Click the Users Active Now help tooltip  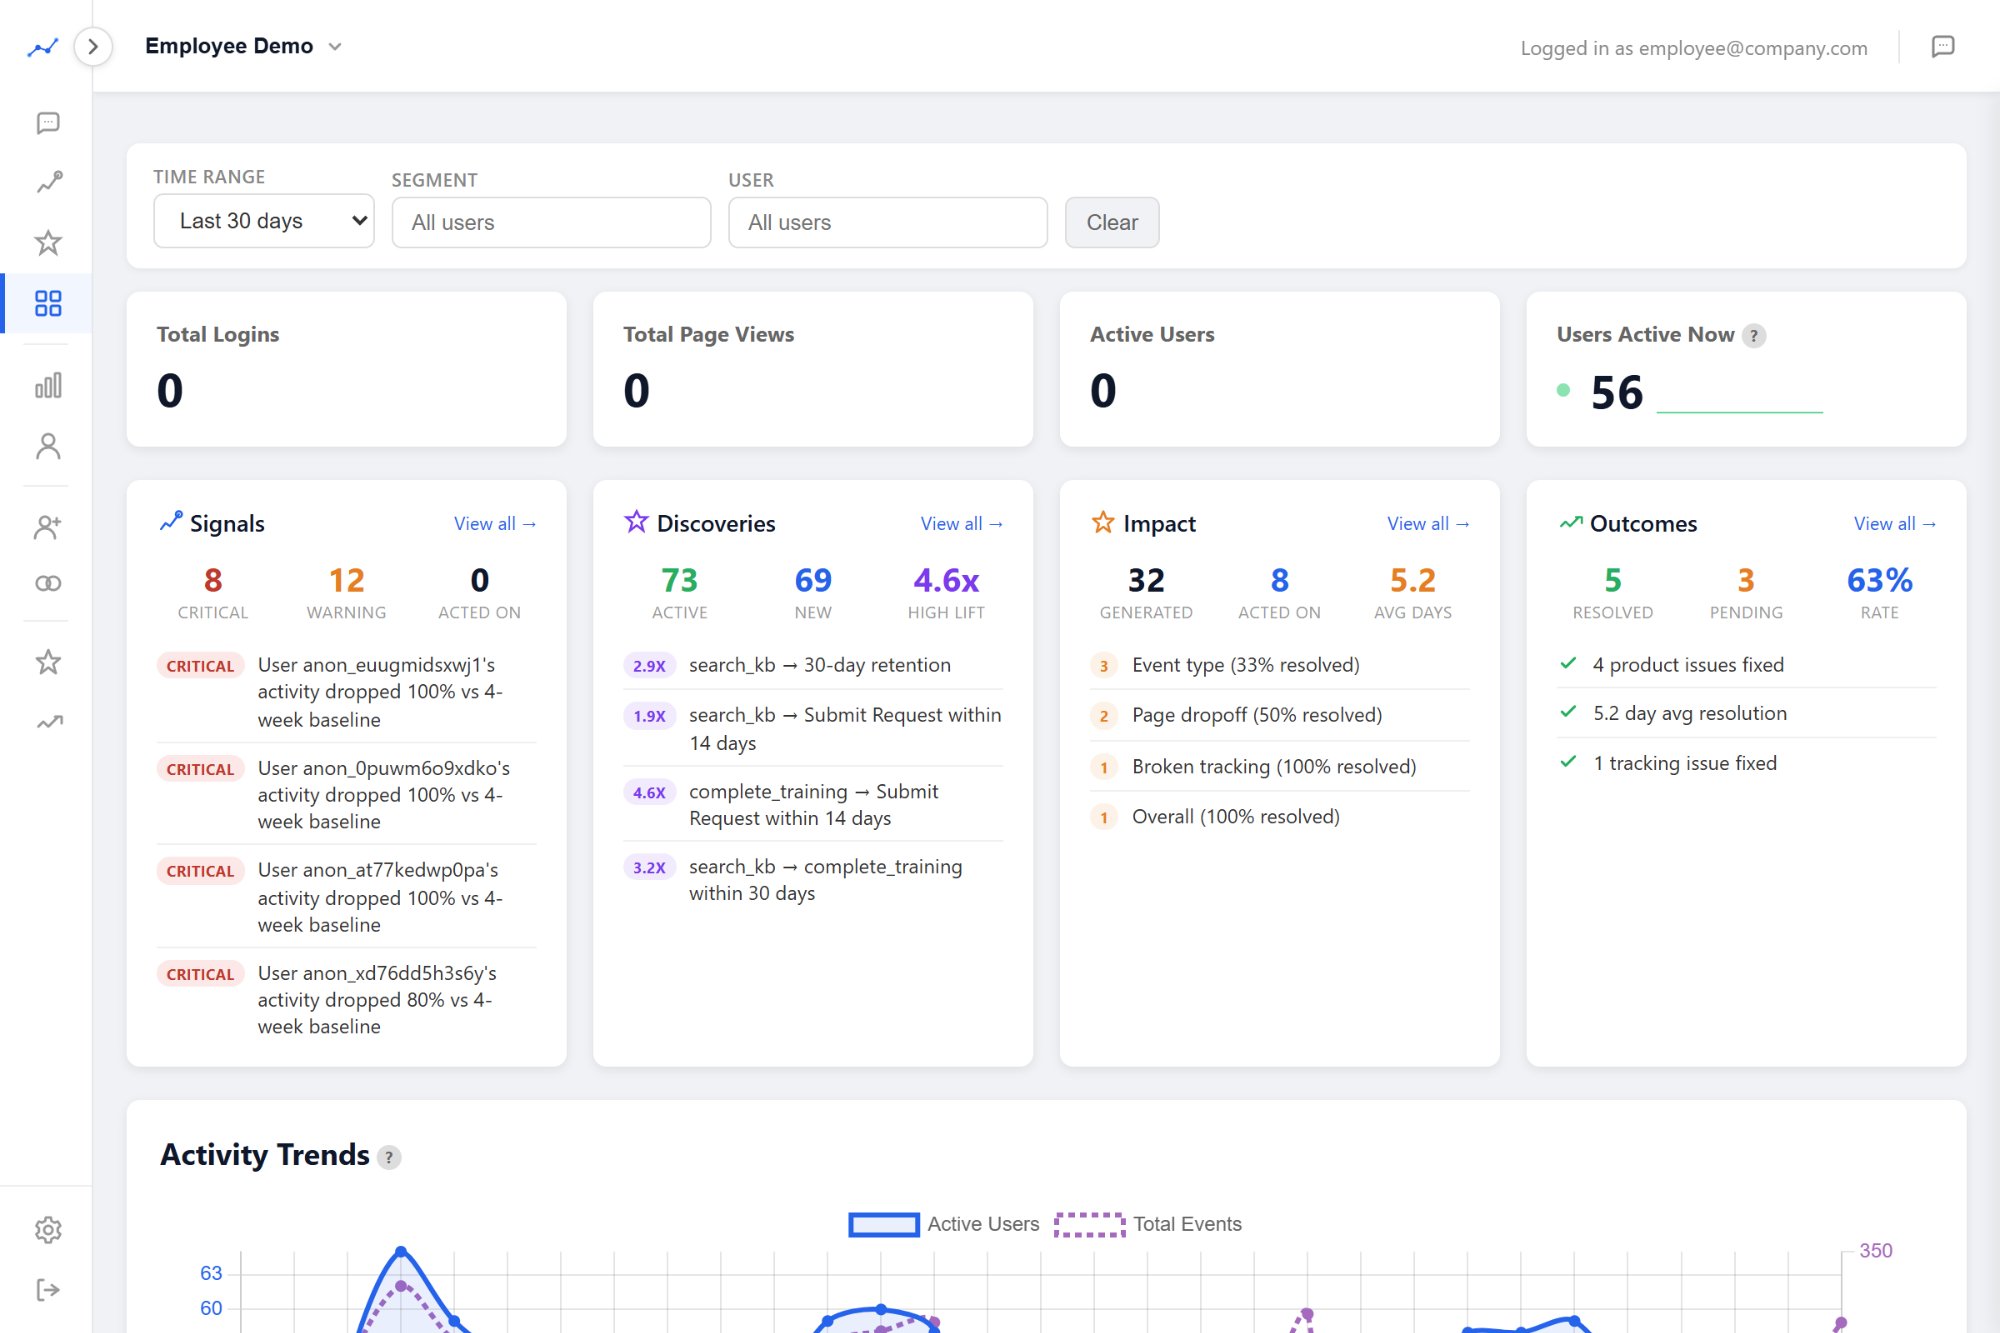click(1755, 335)
